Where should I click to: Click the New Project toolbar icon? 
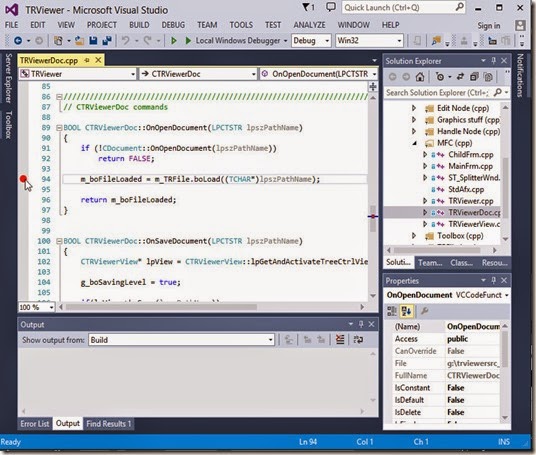(x=58, y=41)
